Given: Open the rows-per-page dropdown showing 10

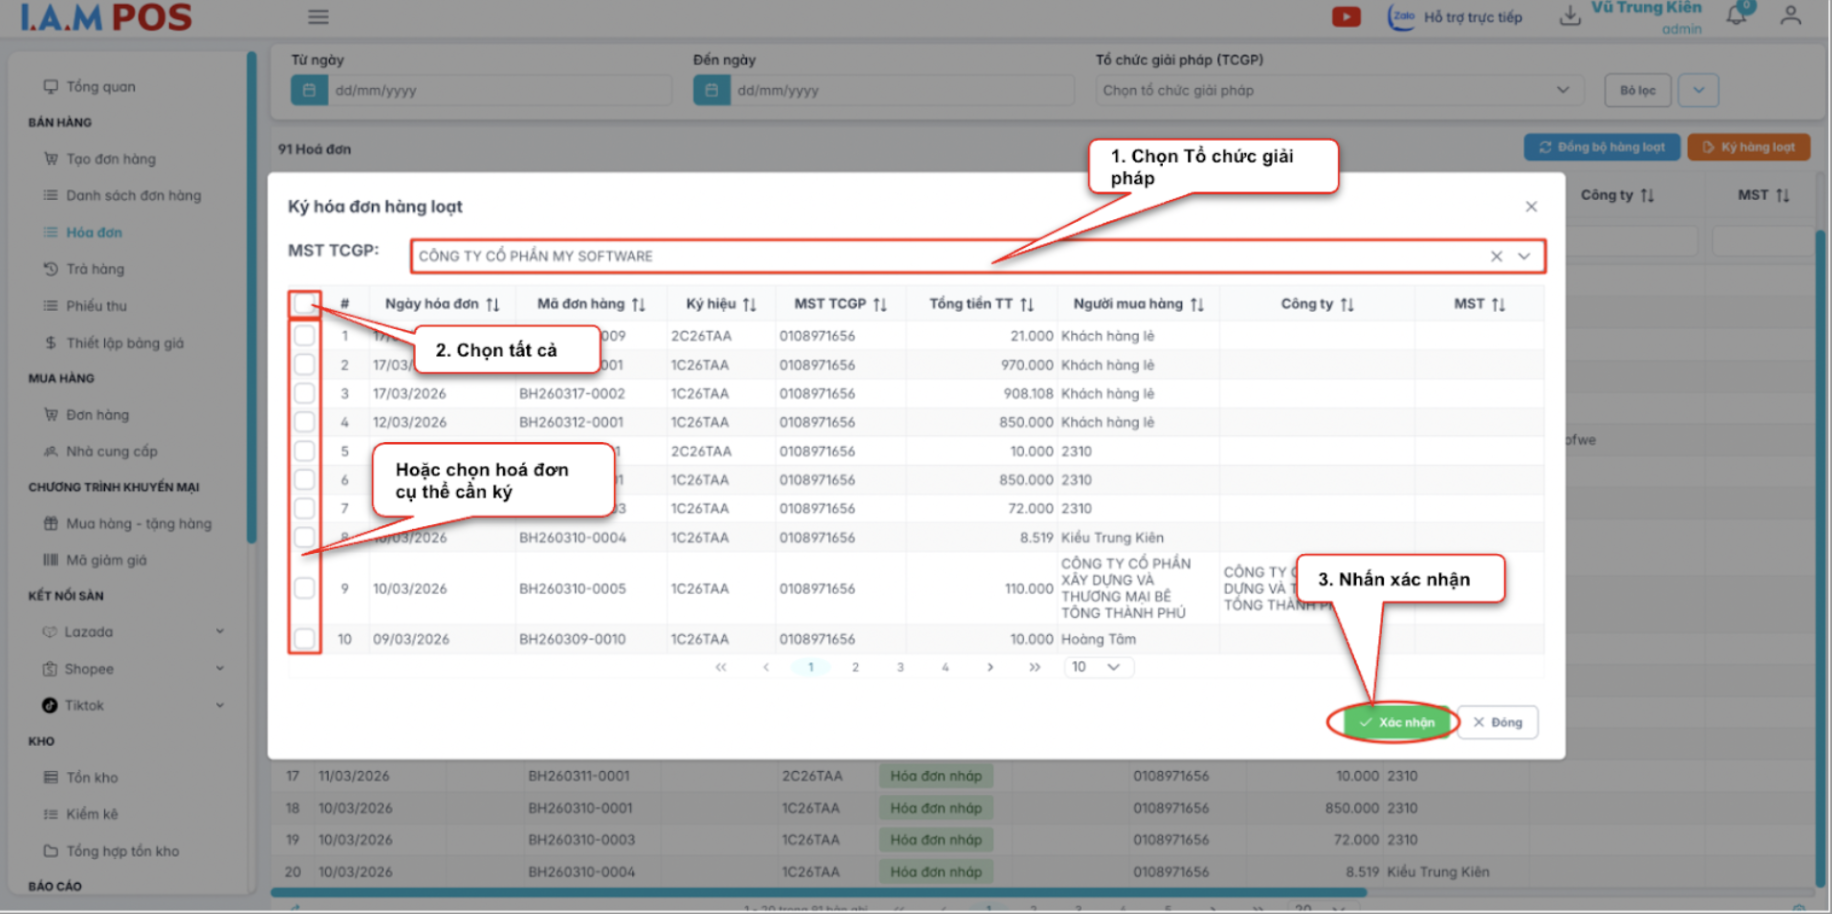Looking at the screenshot, I should (1097, 667).
